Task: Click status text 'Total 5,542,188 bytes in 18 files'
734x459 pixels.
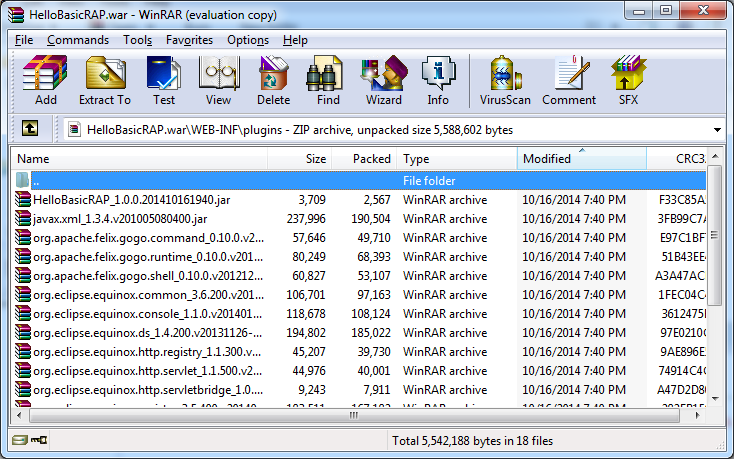Action: tap(472, 441)
